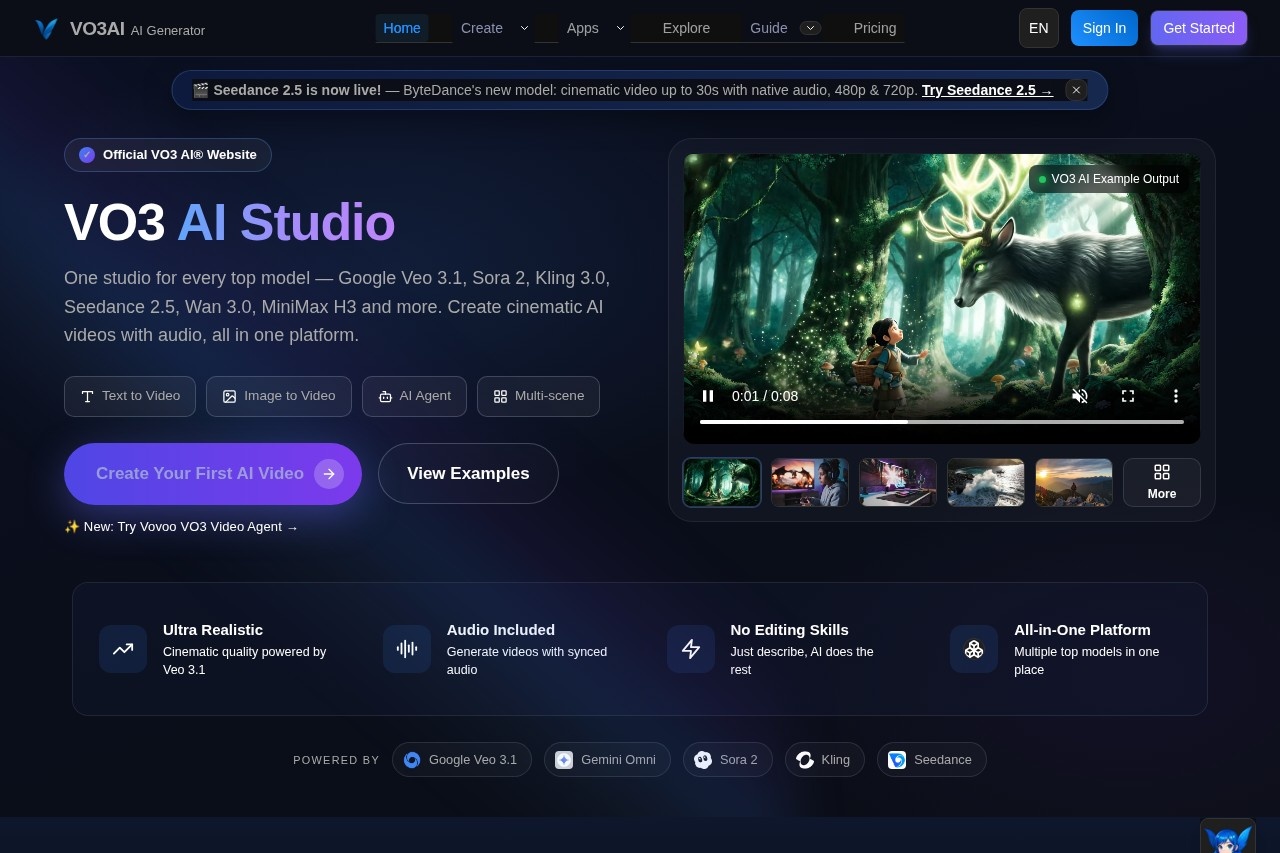The height and width of the screenshot is (853, 1280).
Task: Click the Google Veo 3.1 badge
Action: pos(462,760)
